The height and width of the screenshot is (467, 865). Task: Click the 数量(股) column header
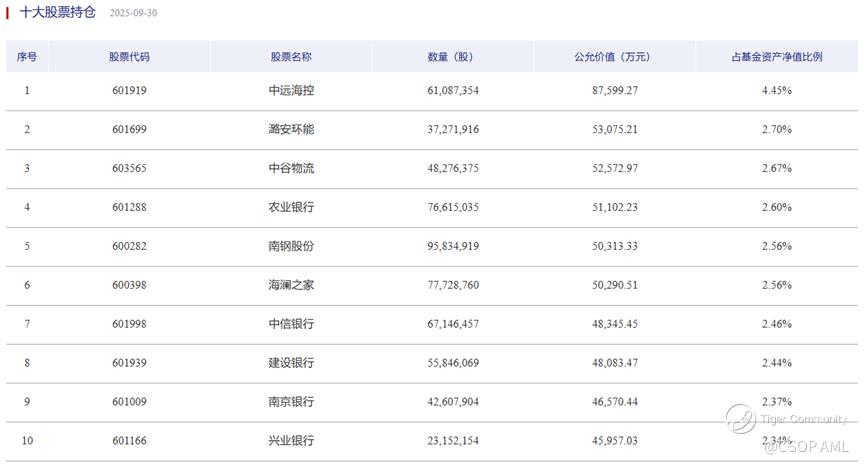(452, 56)
